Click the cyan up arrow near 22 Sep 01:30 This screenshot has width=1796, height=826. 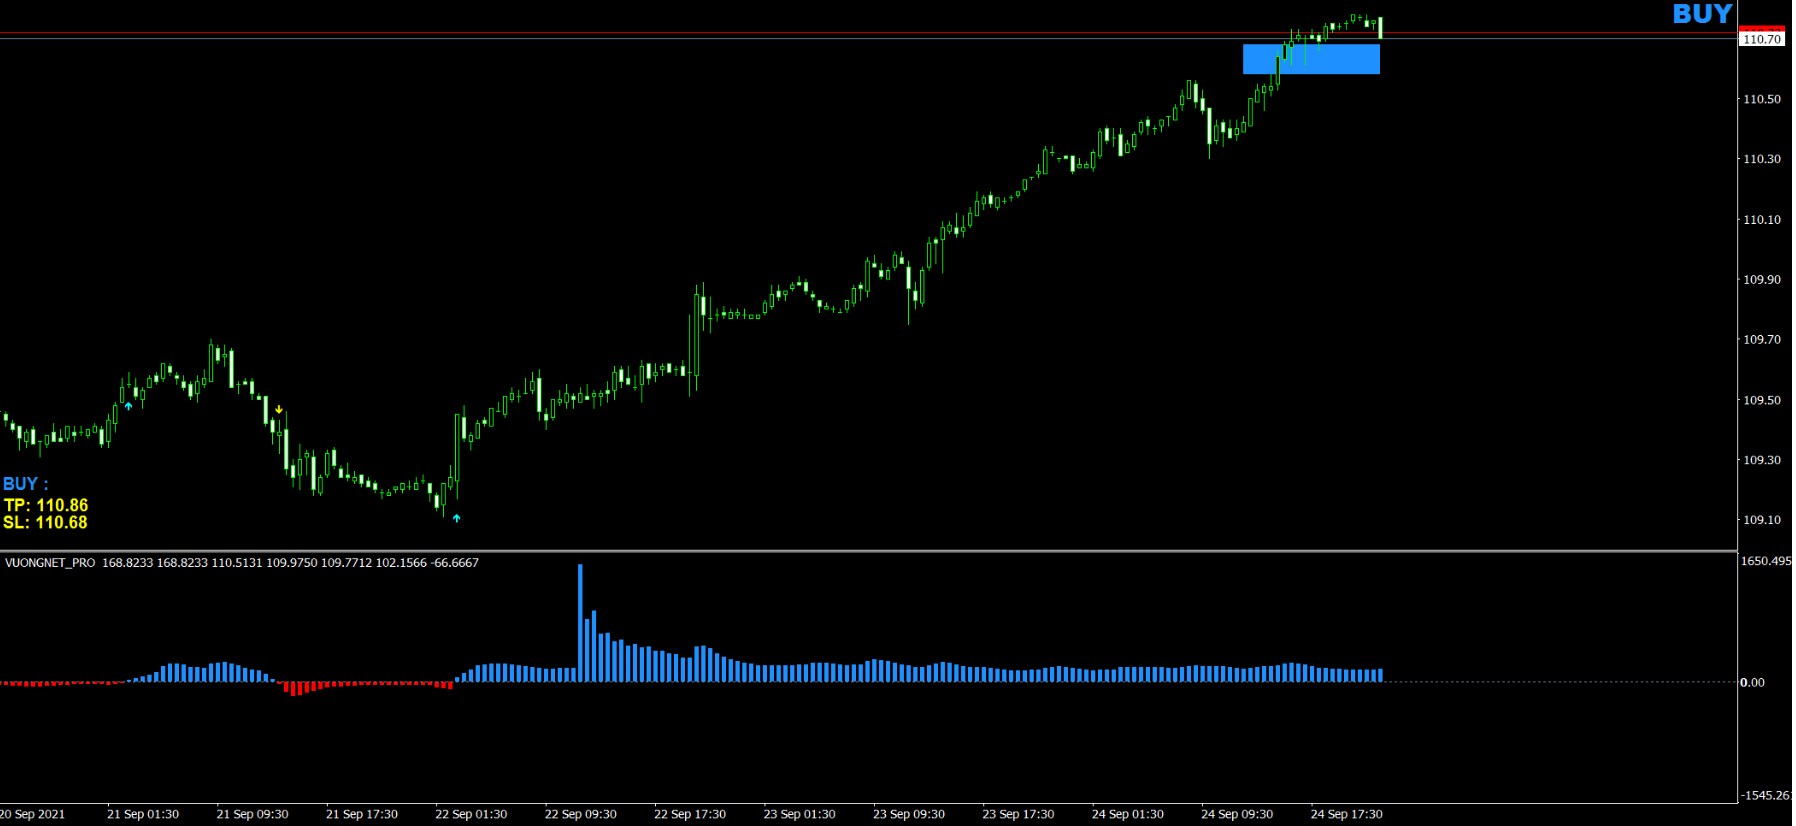pyautogui.click(x=457, y=518)
